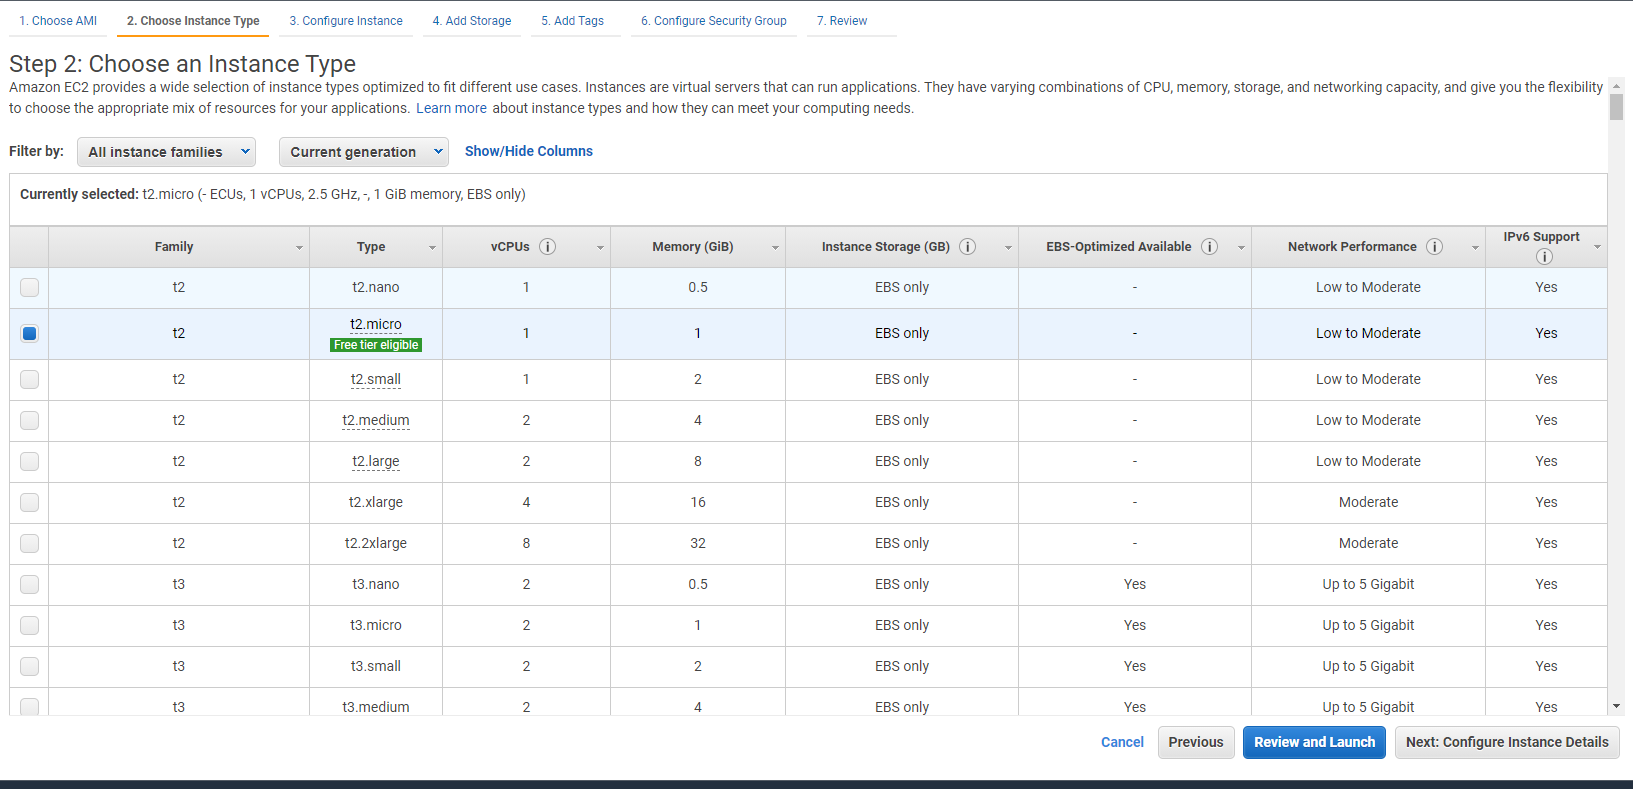Open the vCPUs column sort arrow
The height and width of the screenshot is (789, 1633).
click(x=600, y=248)
